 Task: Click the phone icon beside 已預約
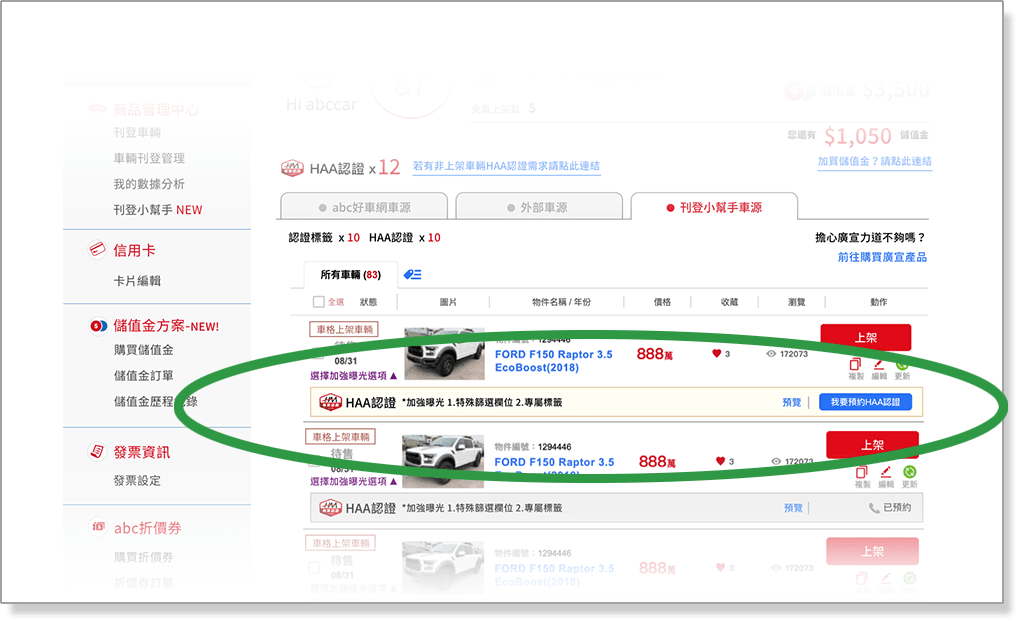[874, 508]
